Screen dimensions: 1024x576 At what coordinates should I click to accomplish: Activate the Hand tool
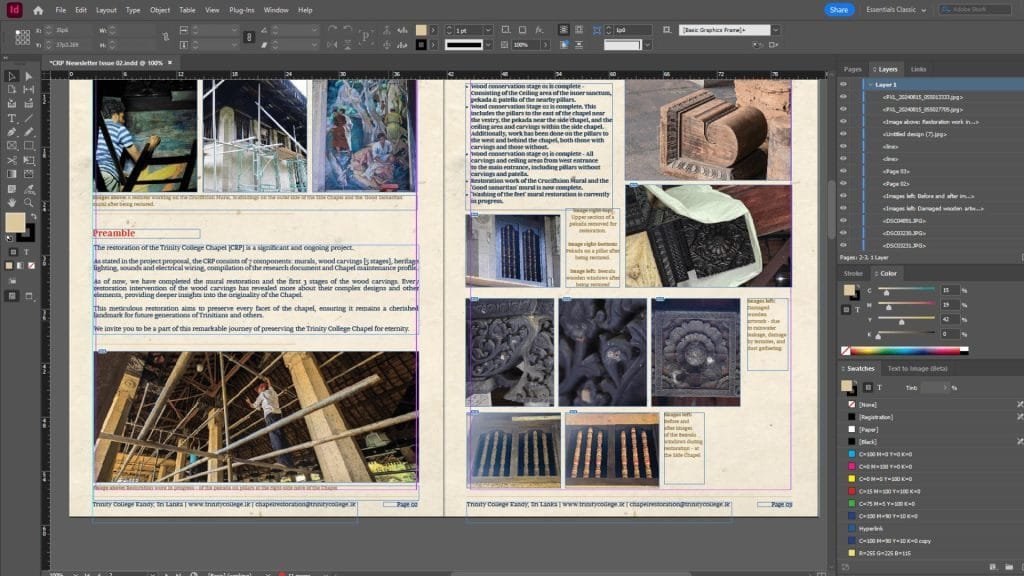12,201
